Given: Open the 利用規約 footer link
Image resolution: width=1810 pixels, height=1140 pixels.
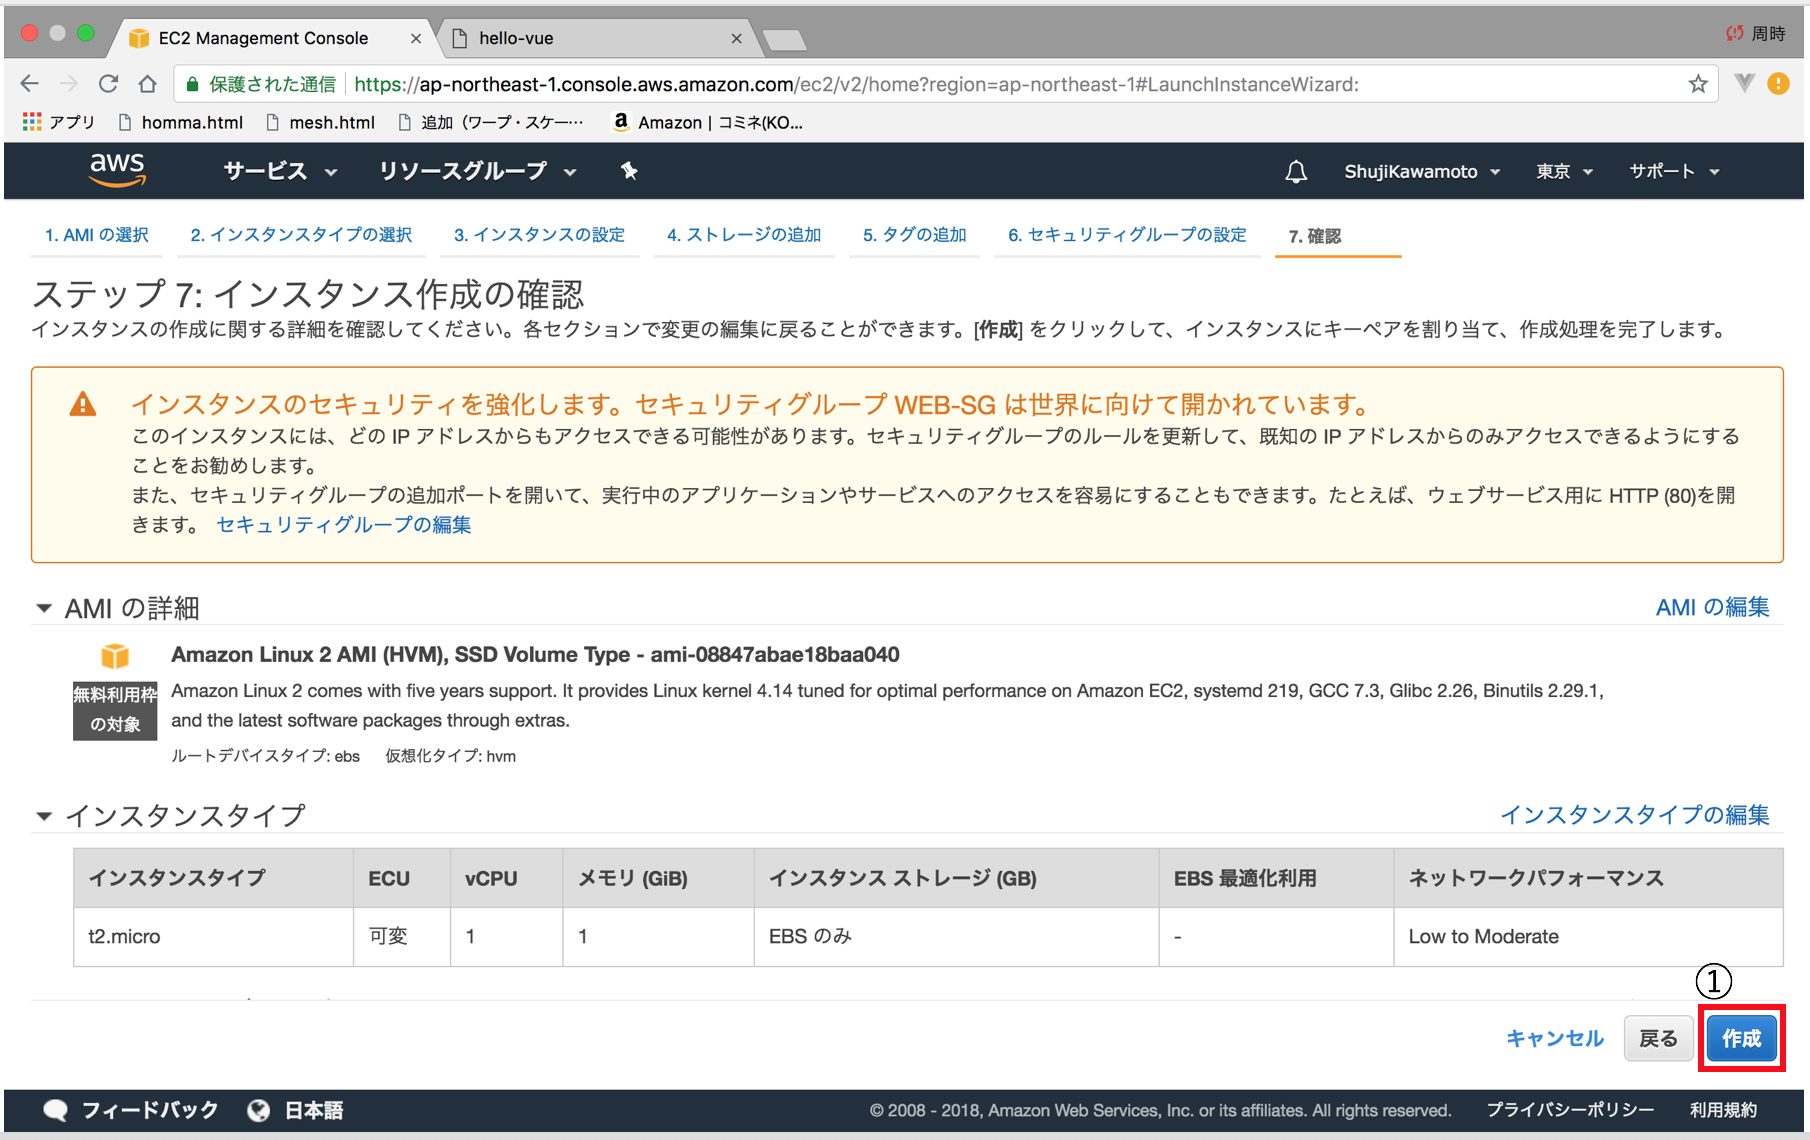Looking at the screenshot, I should (x=1723, y=1110).
